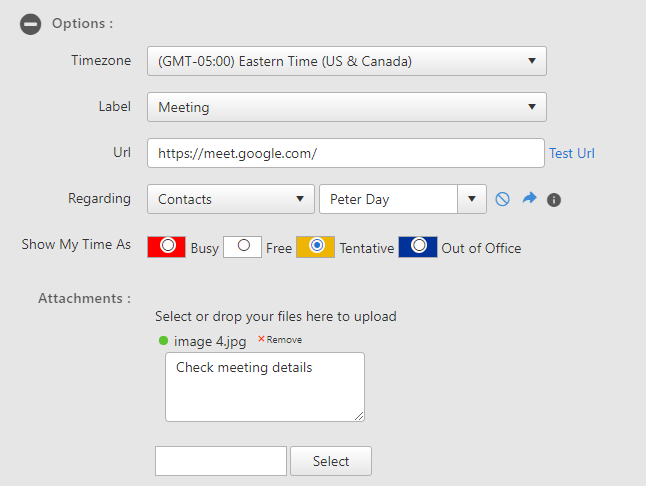Viewport: 646px width, 486px height.
Task: Click the Test Url link
Action: coord(572,153)
